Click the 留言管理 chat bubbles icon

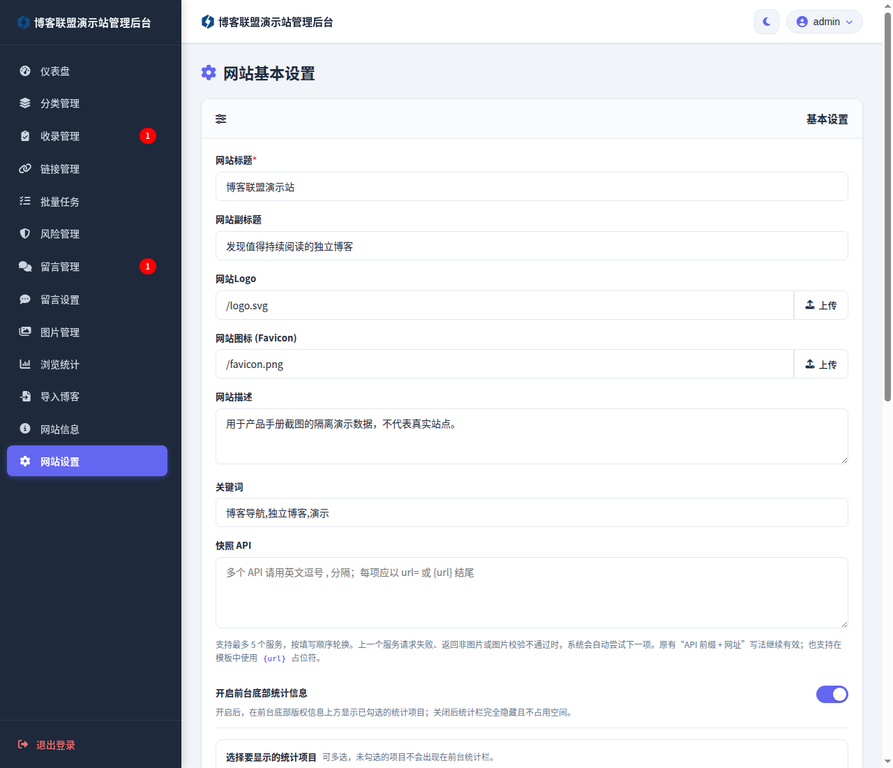(x=25, y=266)
